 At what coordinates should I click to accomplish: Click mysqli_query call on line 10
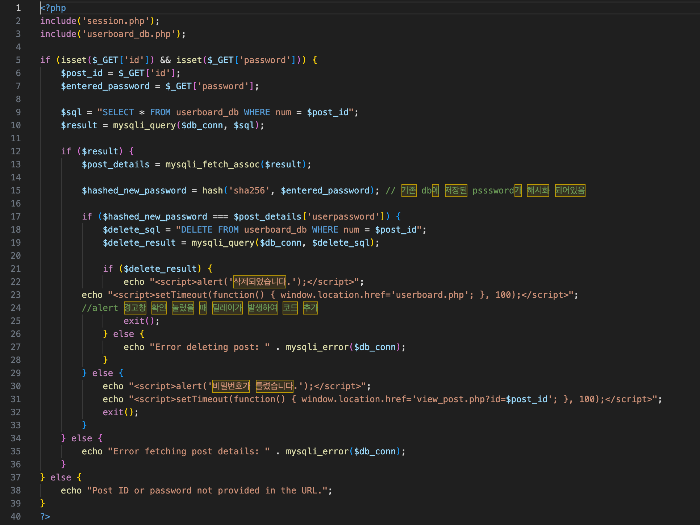[188, 125]
